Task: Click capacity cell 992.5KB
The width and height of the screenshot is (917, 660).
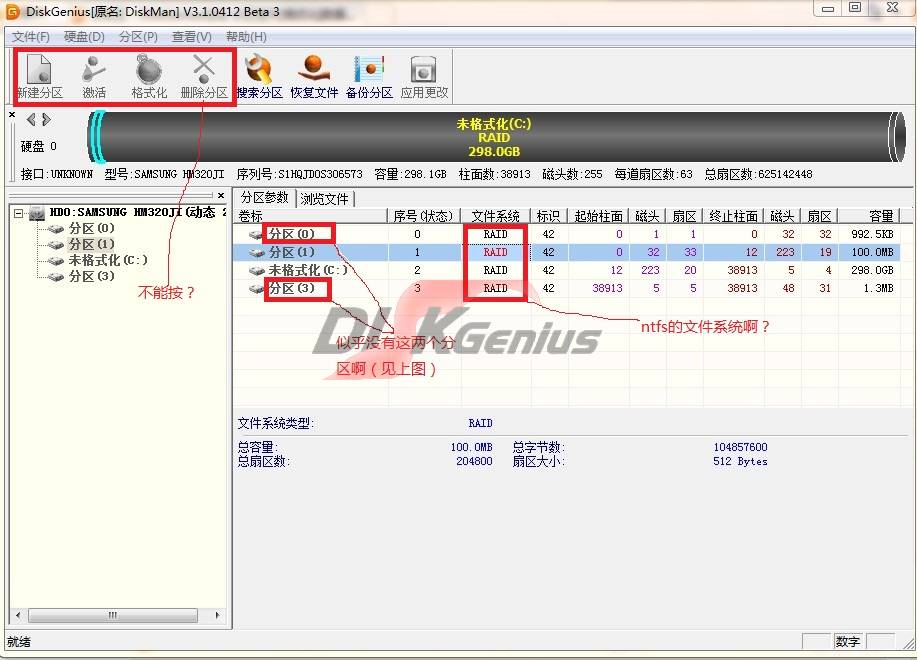Action: pos(872,234)
